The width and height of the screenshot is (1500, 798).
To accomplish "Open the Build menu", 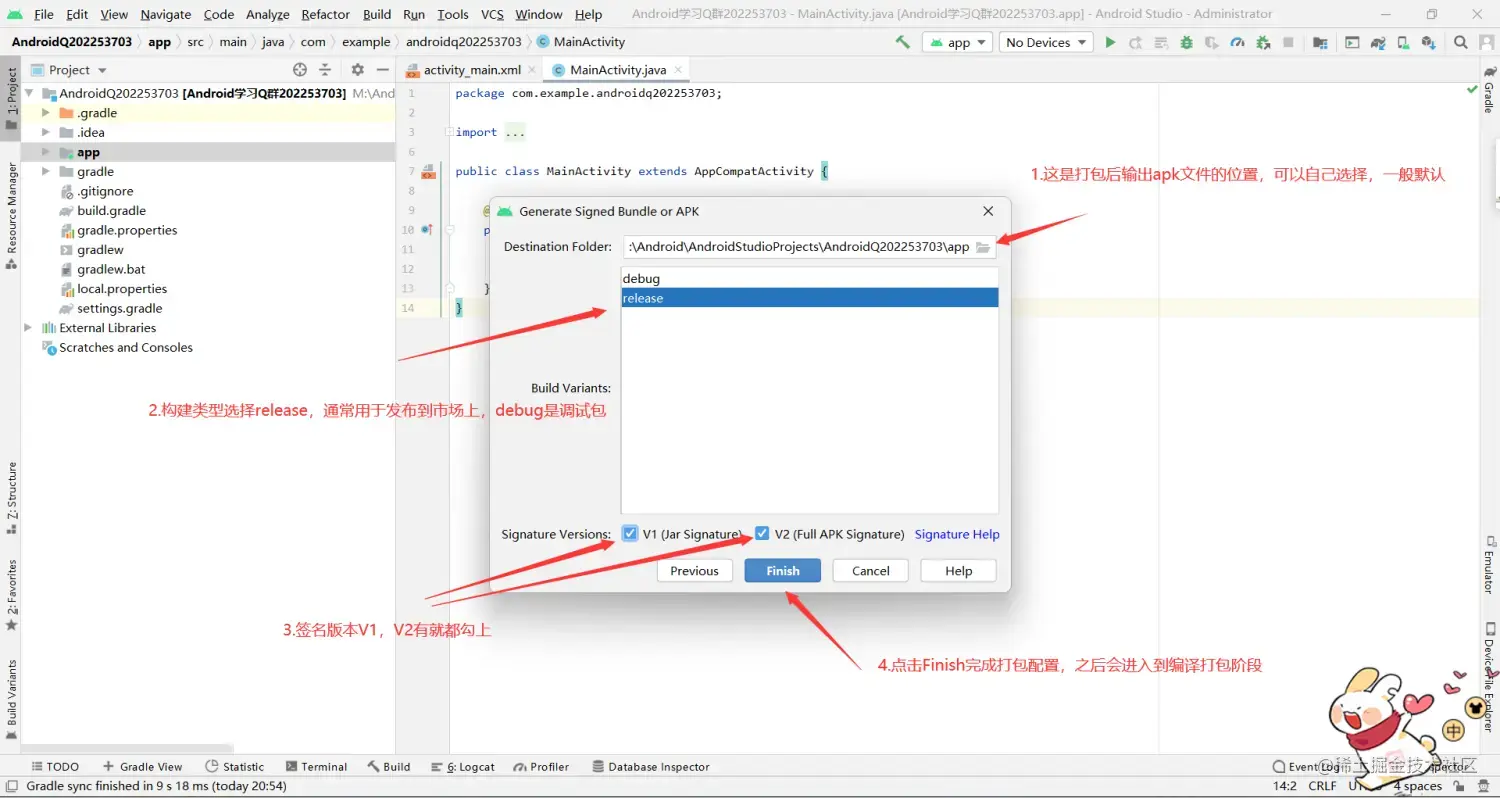I will (x=377, y=14).
